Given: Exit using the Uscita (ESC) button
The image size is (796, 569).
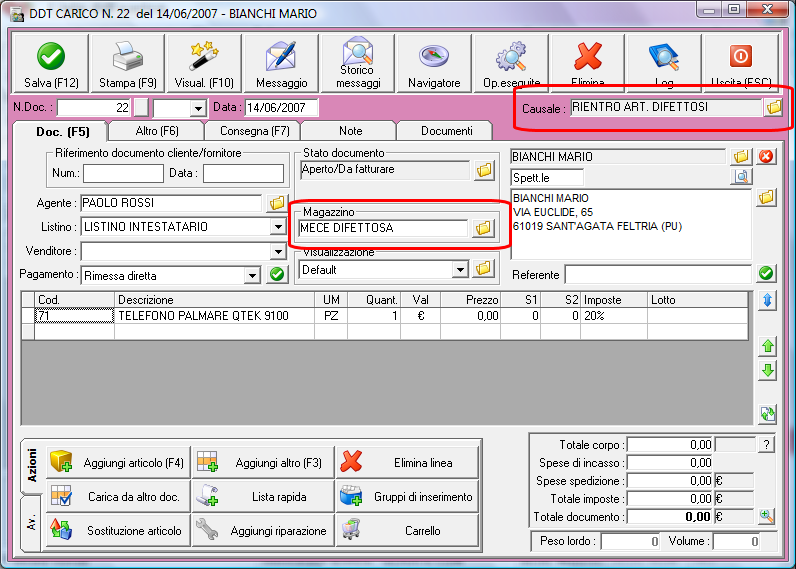Looking at the screenshot, I should [741, 63].
